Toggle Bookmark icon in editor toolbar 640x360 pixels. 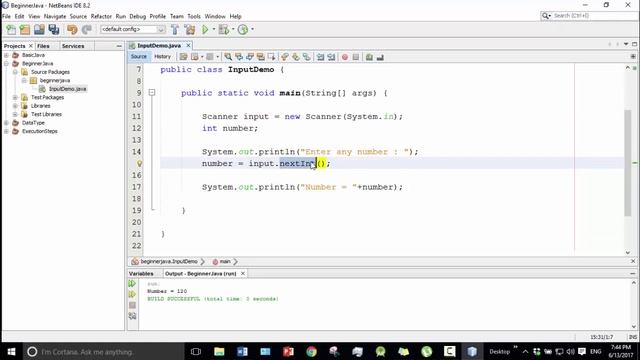306,57
